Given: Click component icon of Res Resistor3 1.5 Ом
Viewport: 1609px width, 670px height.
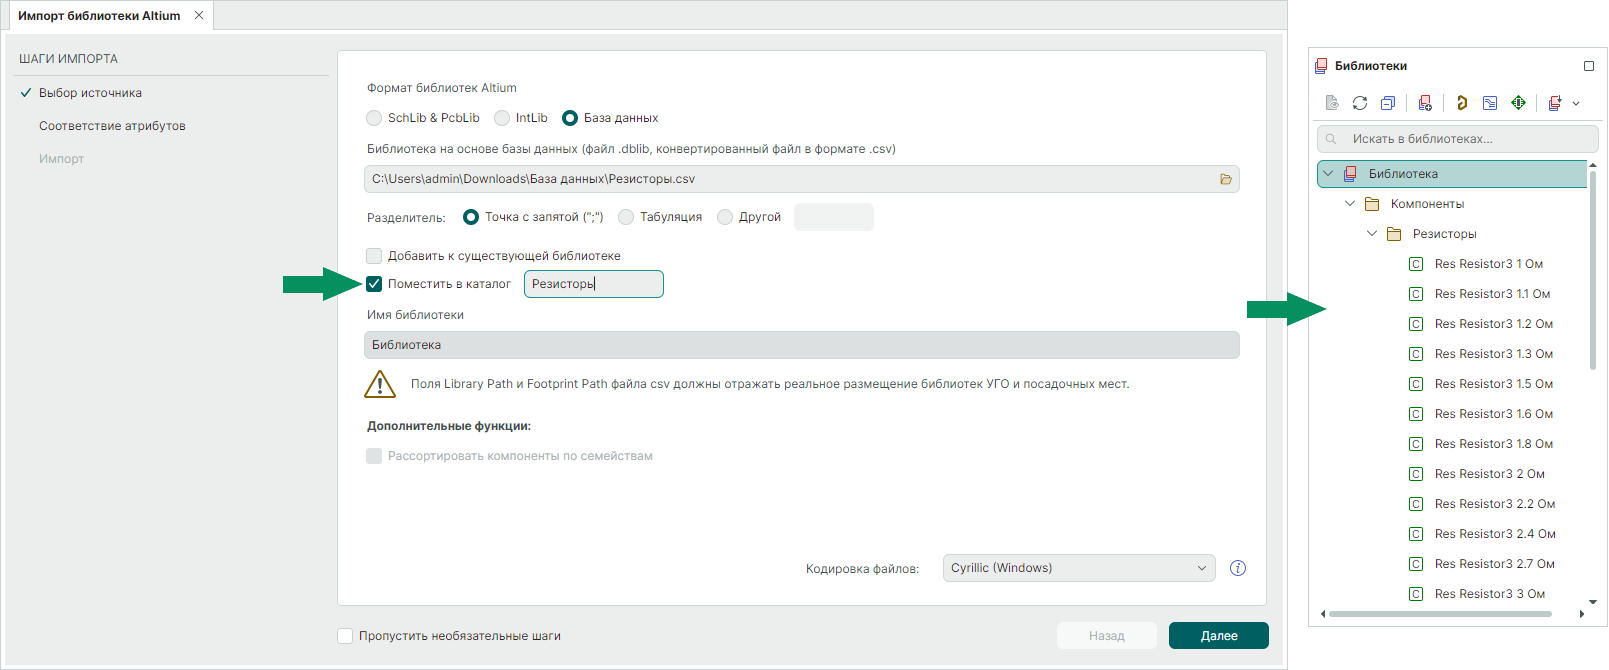Looking at the screenshot, I should (1416, 384).
